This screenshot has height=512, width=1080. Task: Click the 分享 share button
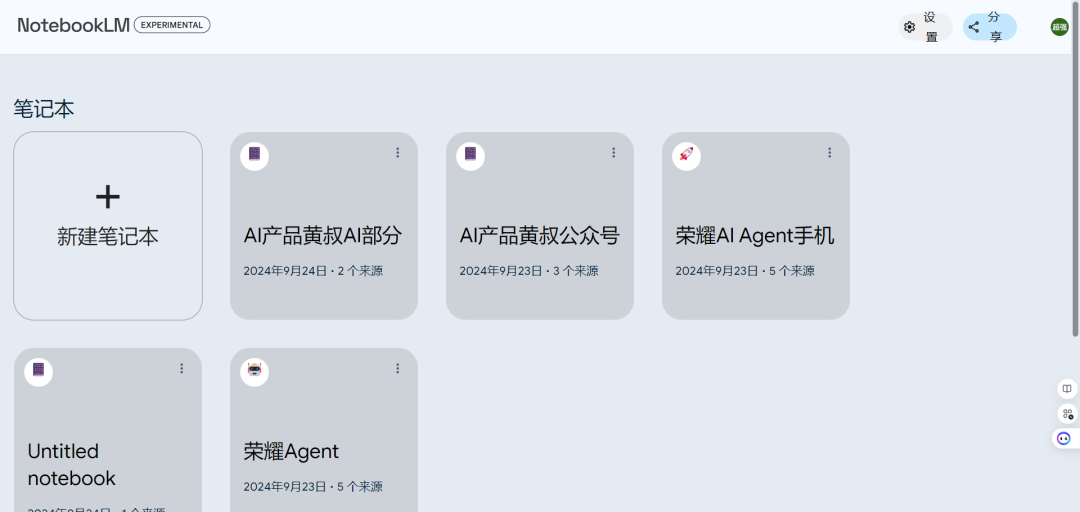click(x=989, y=27)
